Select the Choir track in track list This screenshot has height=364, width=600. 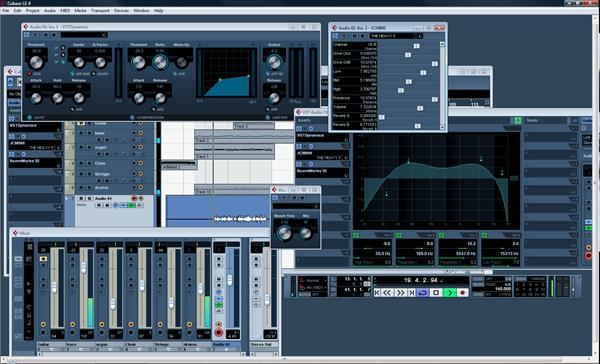[x=100, y=163]
